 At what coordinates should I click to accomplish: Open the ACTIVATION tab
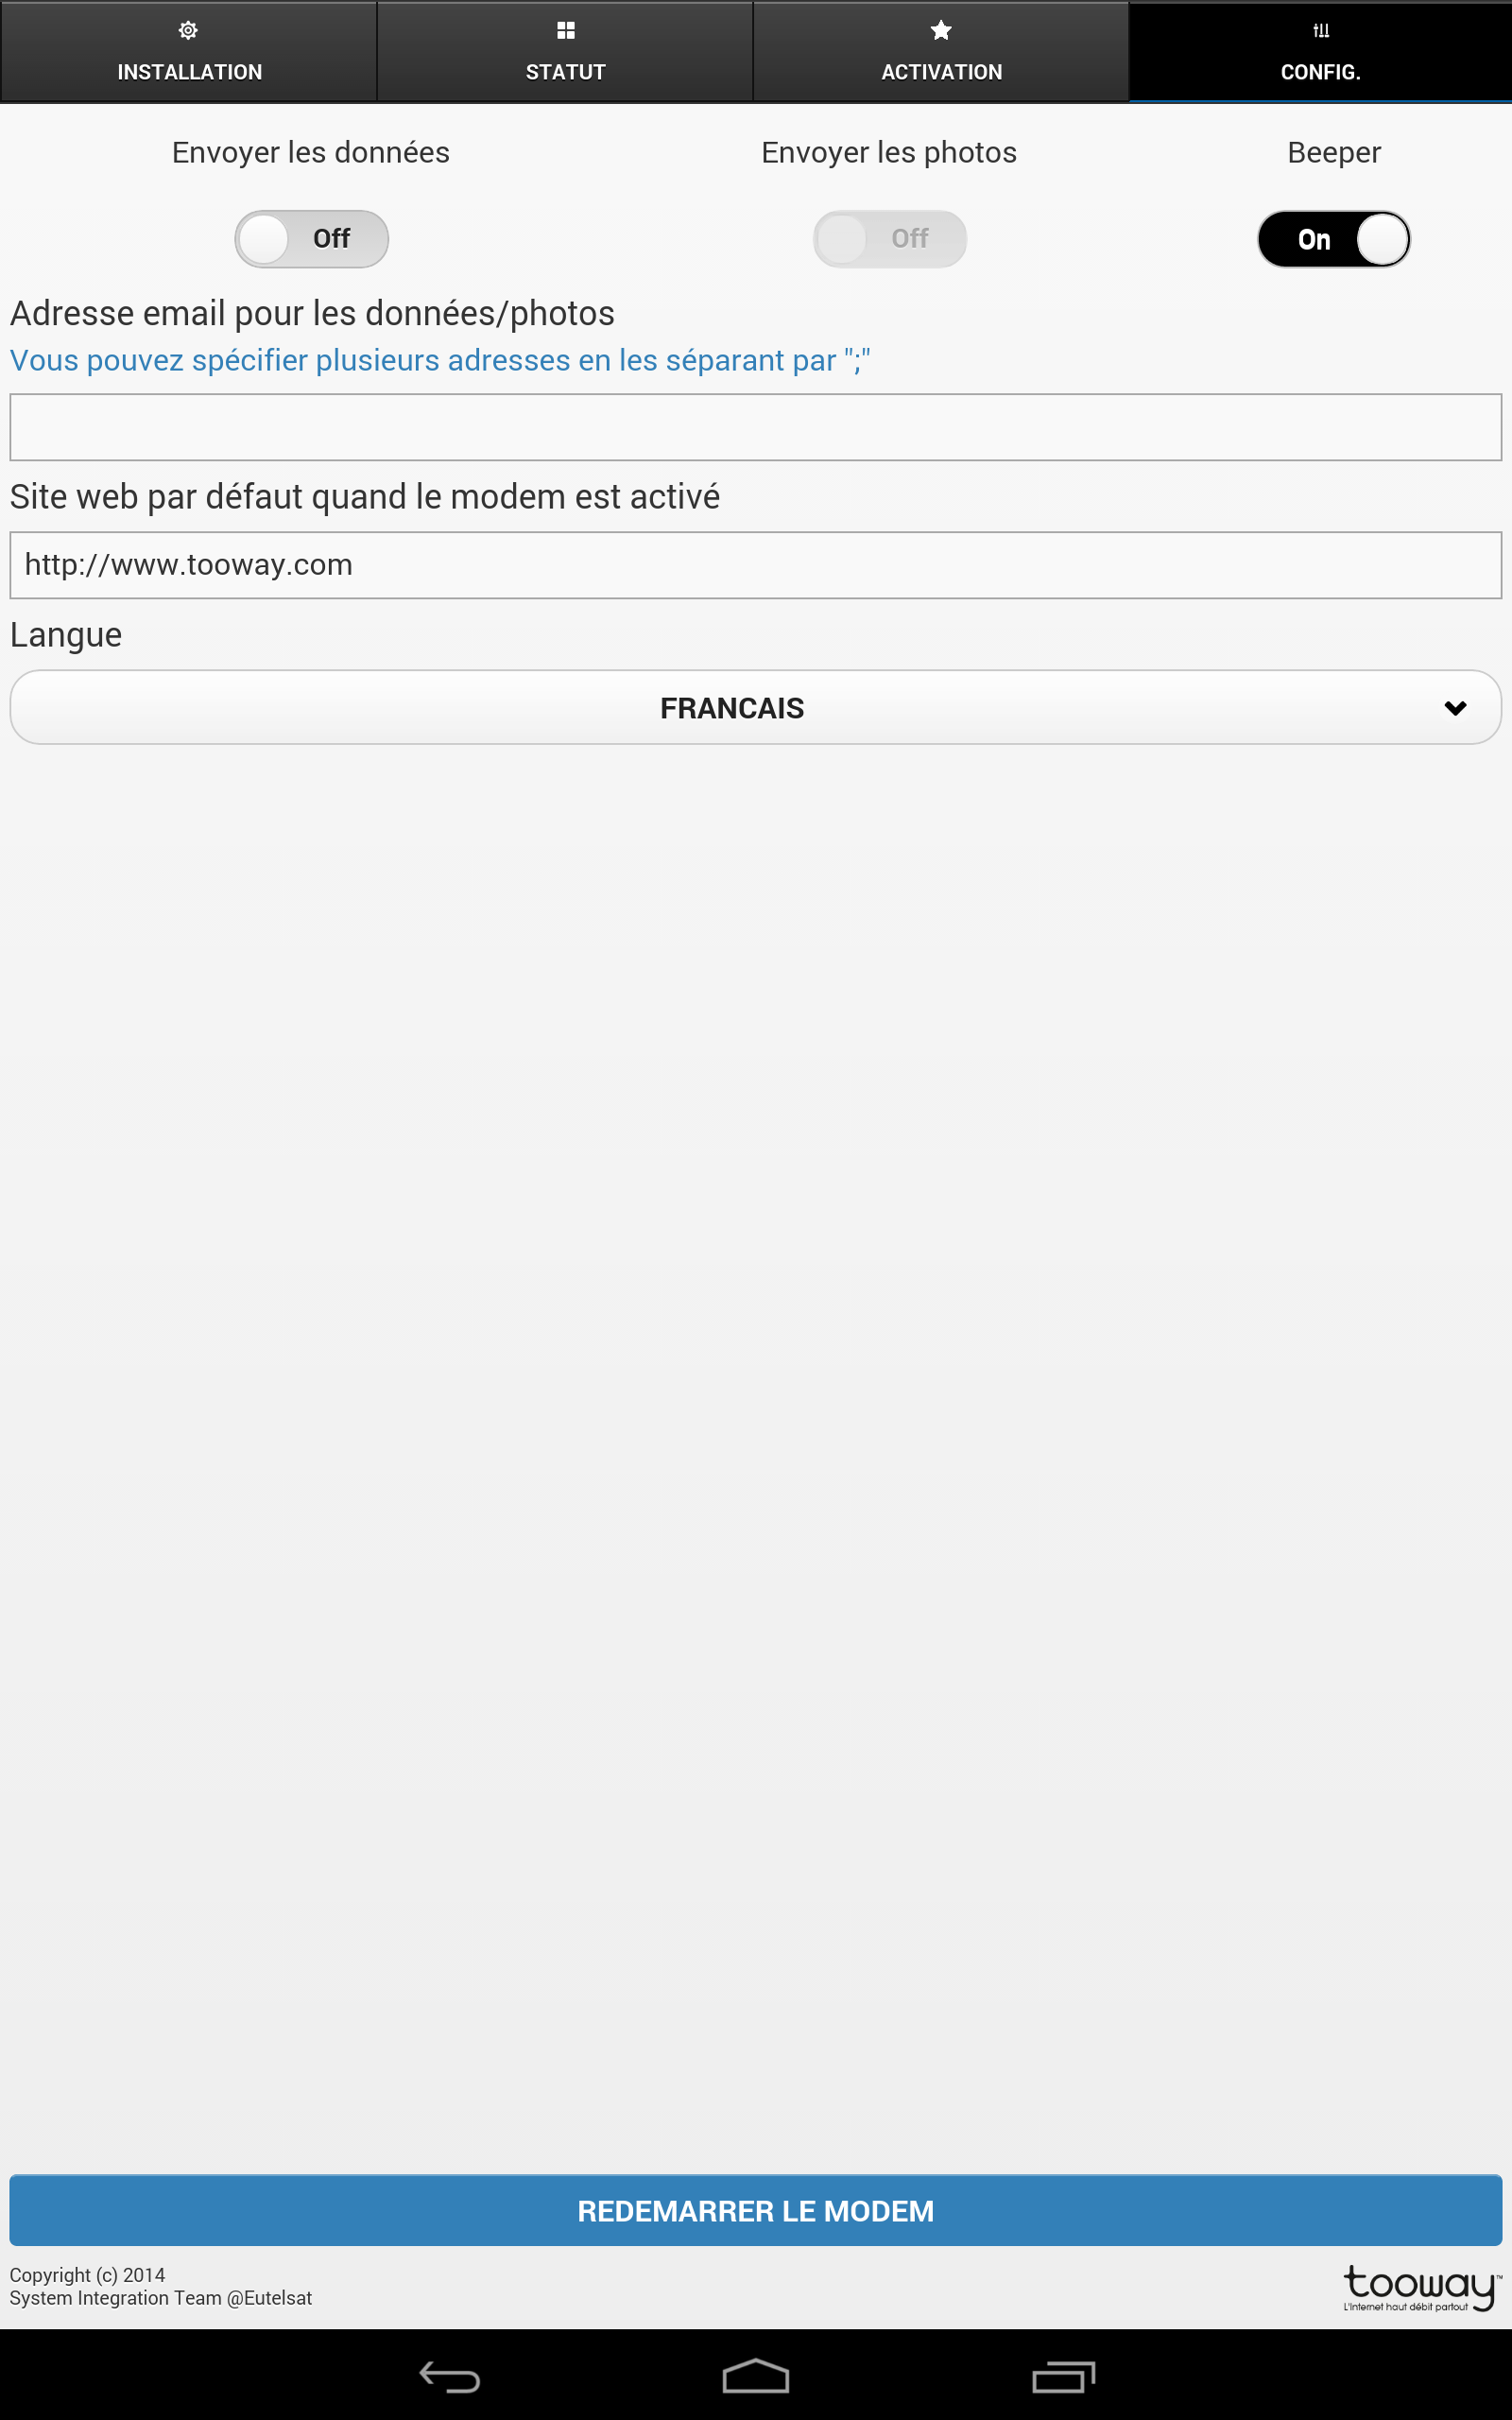coord(941,51)
